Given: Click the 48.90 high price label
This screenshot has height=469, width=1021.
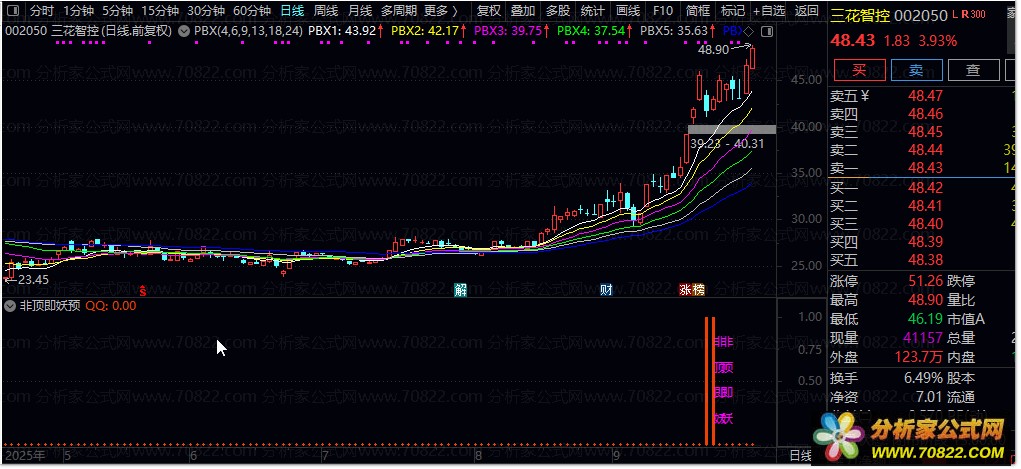Looking at the screenshot, I should 713,50.
